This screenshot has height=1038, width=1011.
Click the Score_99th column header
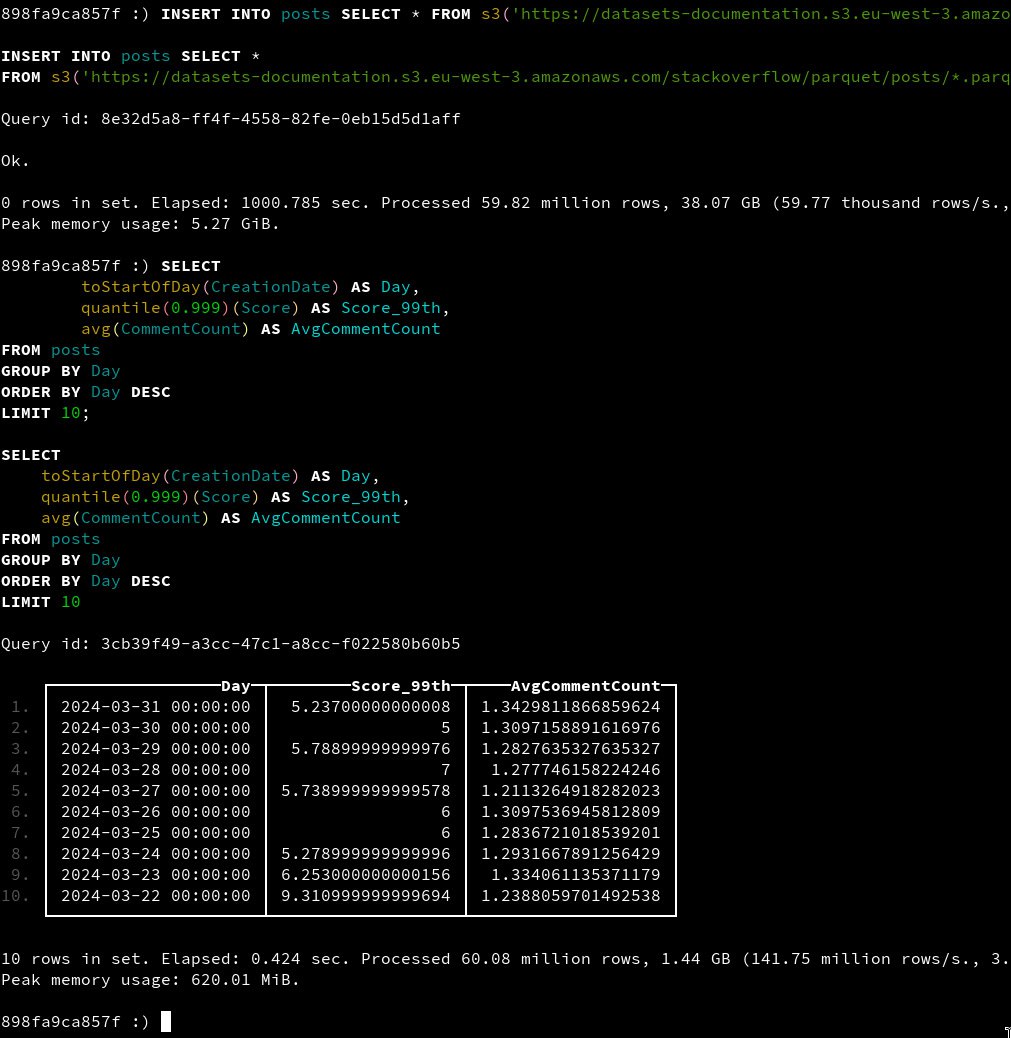400,686
